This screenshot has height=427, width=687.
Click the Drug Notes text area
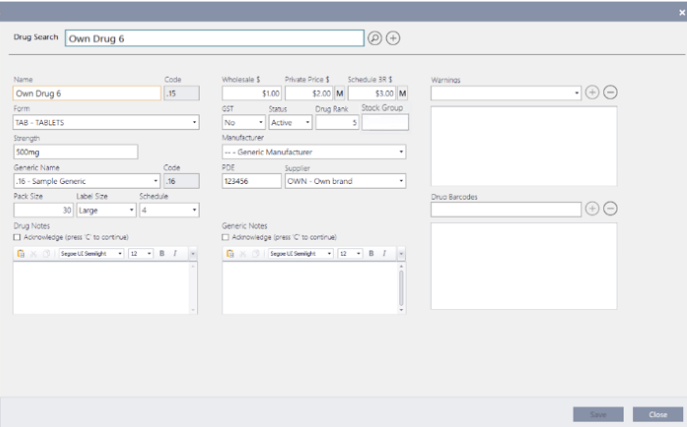102,288
